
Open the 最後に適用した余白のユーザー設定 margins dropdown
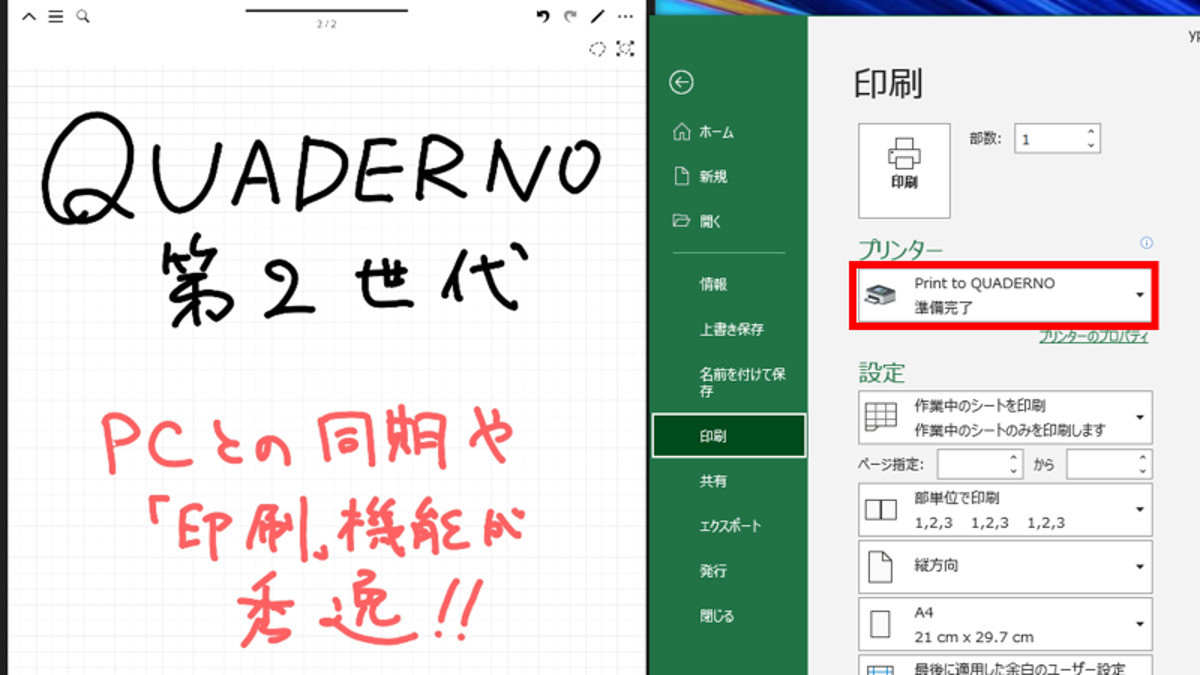1005,665
